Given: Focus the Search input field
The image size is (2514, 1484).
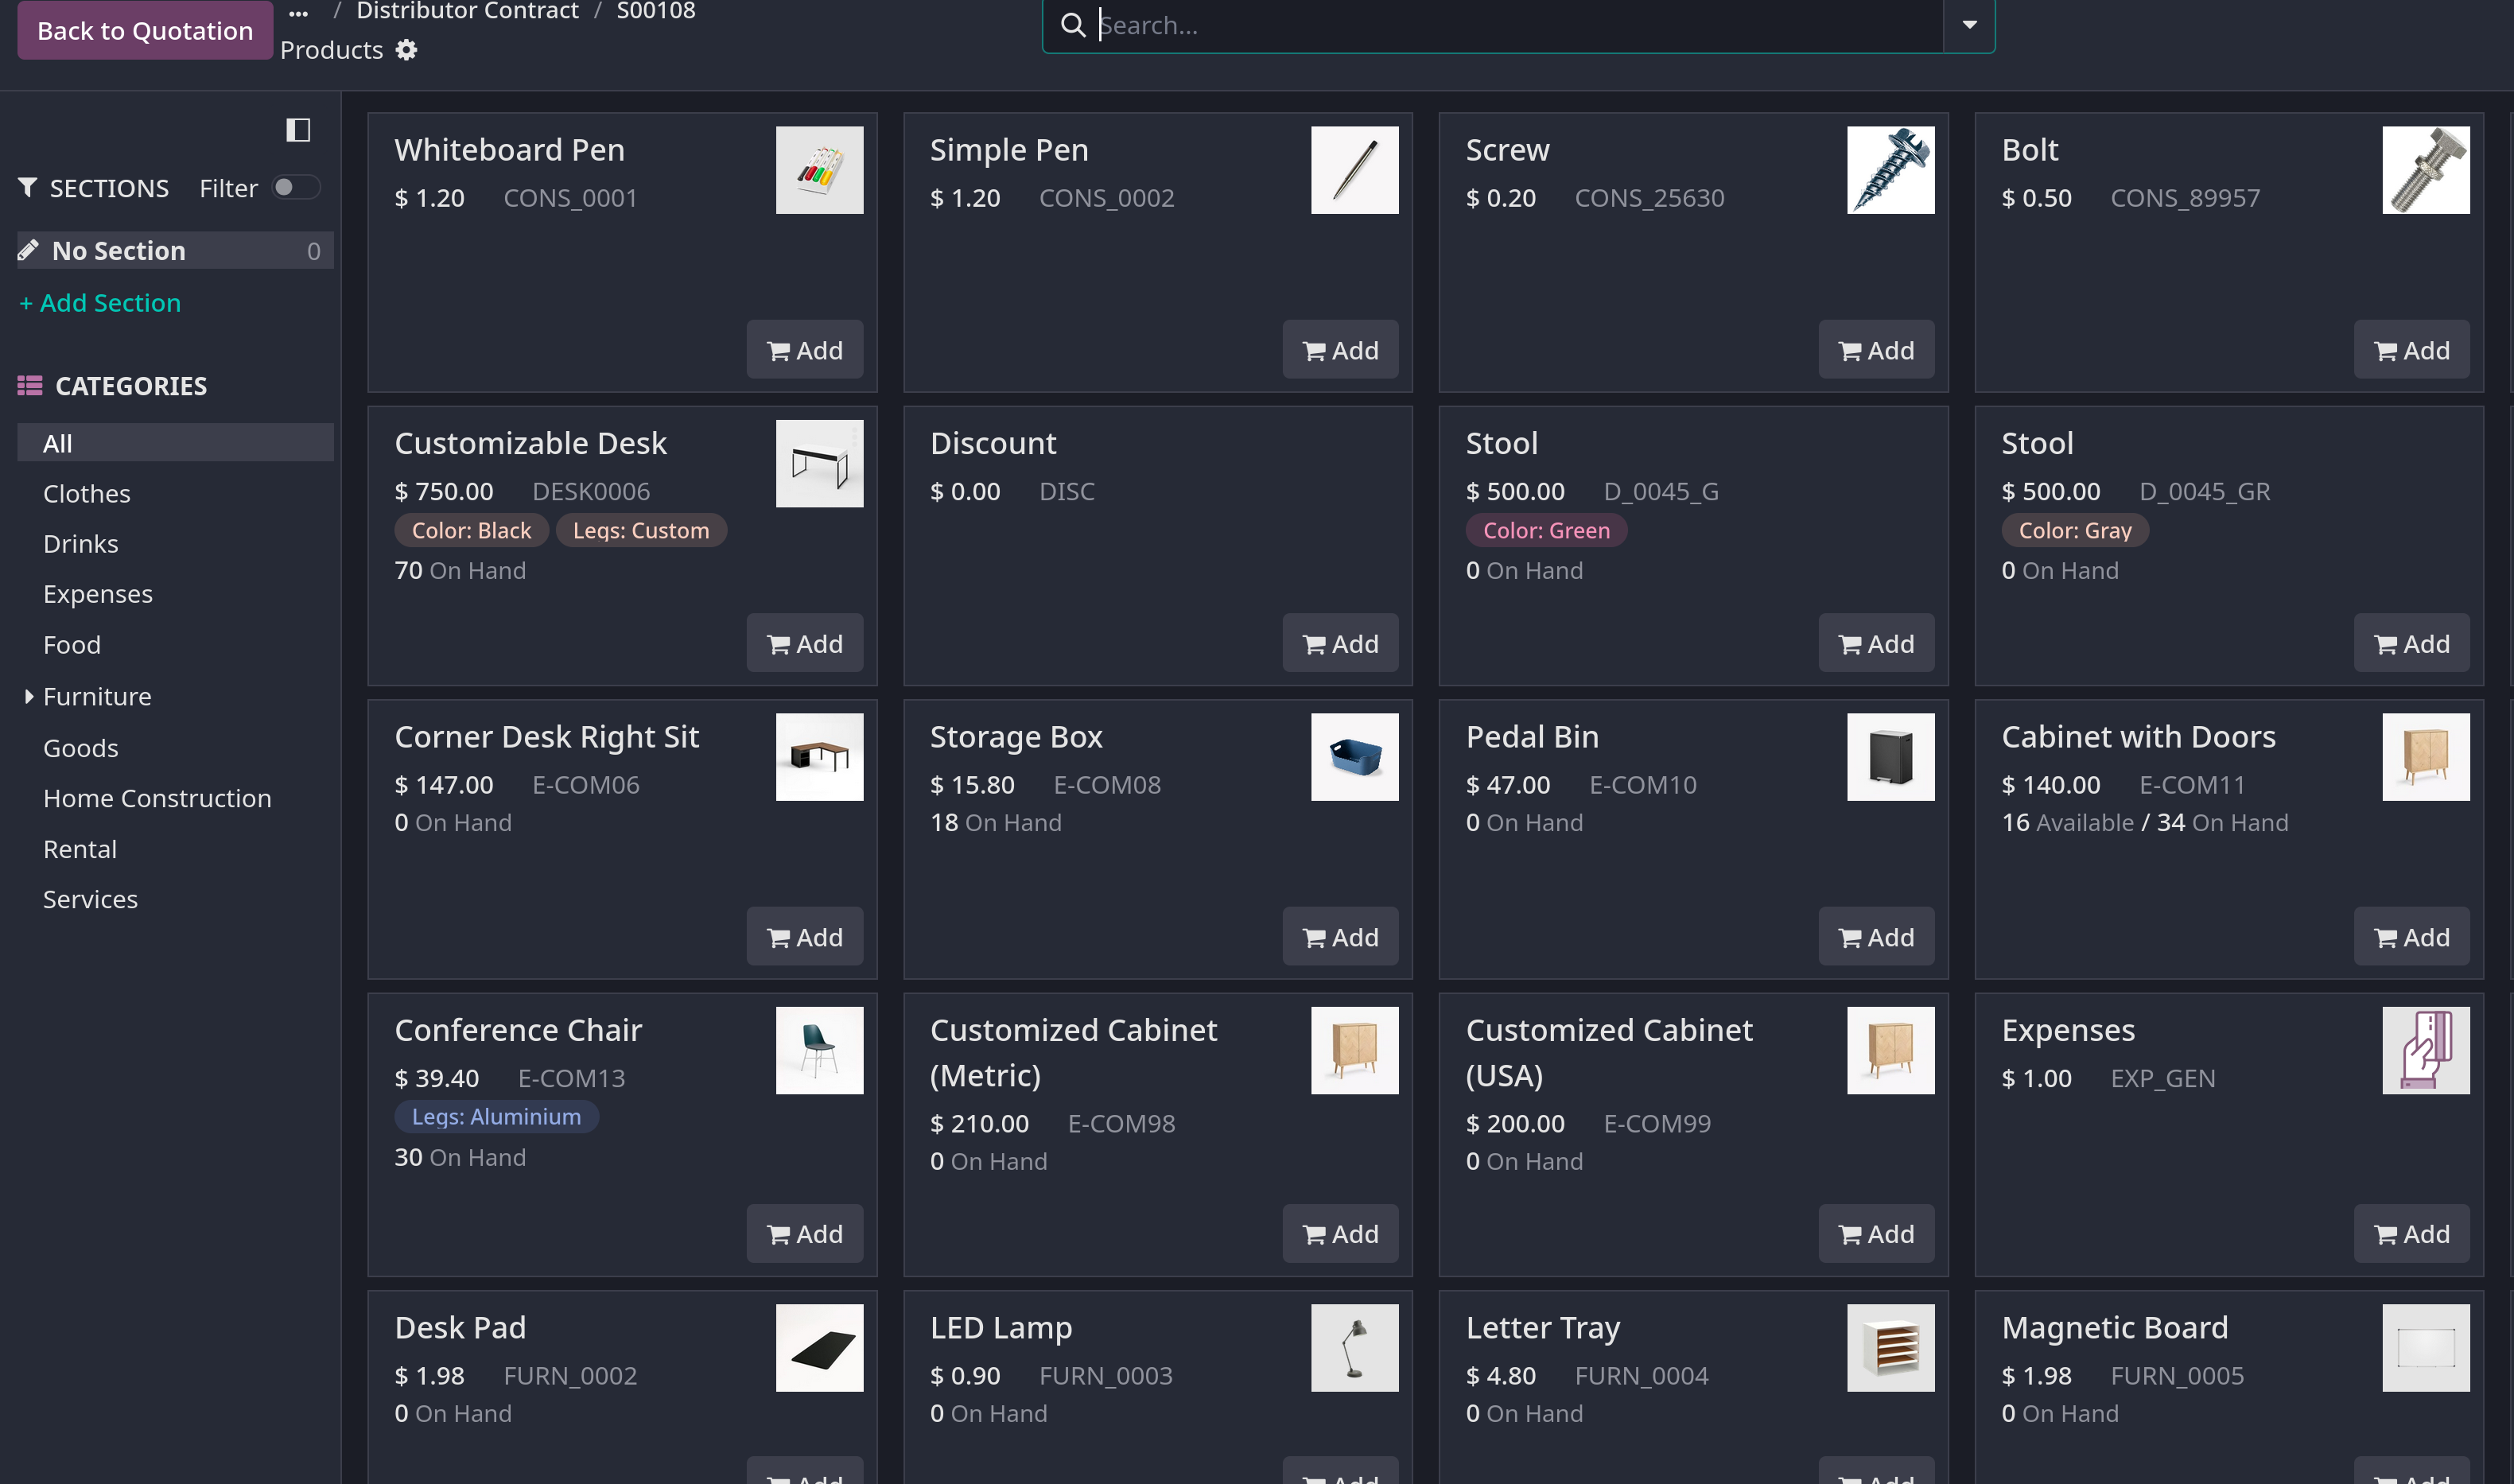Looking at the screenshot, I should [1518, 25].
